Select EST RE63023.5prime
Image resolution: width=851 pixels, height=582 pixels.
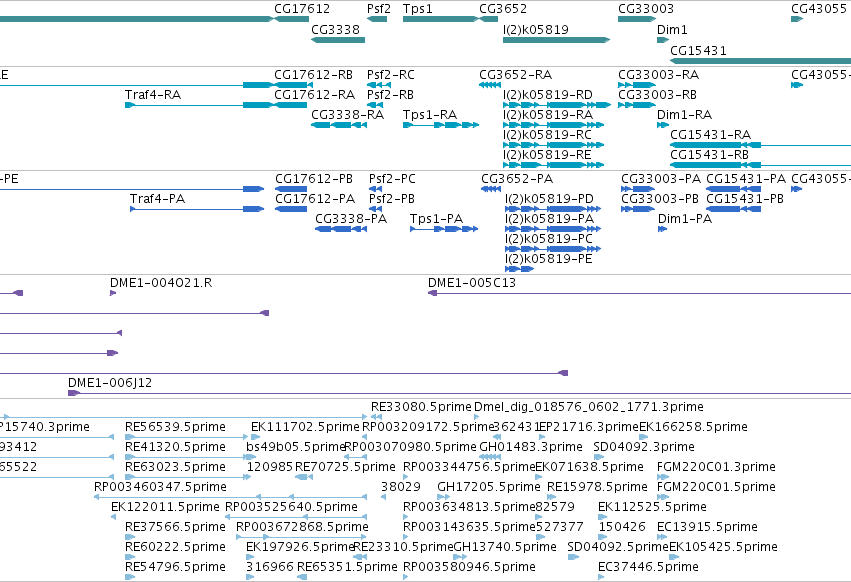(x=175, y=467)
